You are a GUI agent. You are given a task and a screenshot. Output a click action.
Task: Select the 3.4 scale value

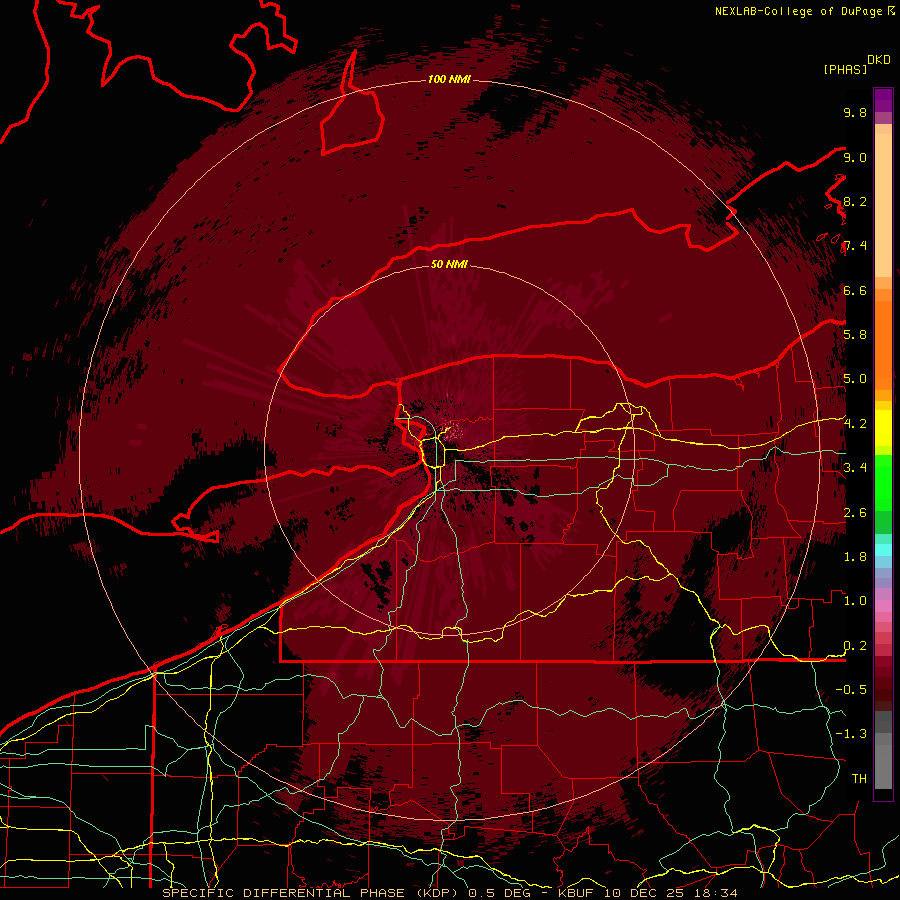[855, 467]
